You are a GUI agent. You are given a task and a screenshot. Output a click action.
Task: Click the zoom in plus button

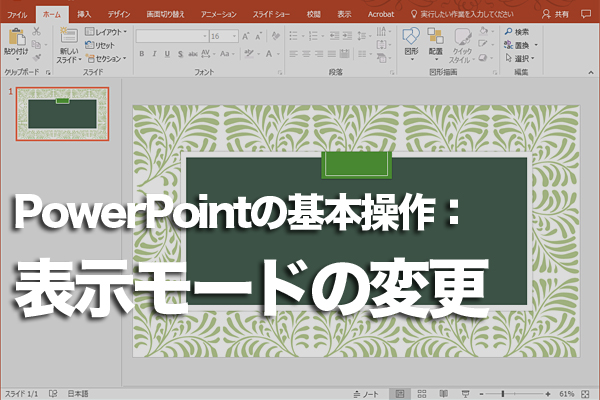(548, 394)
